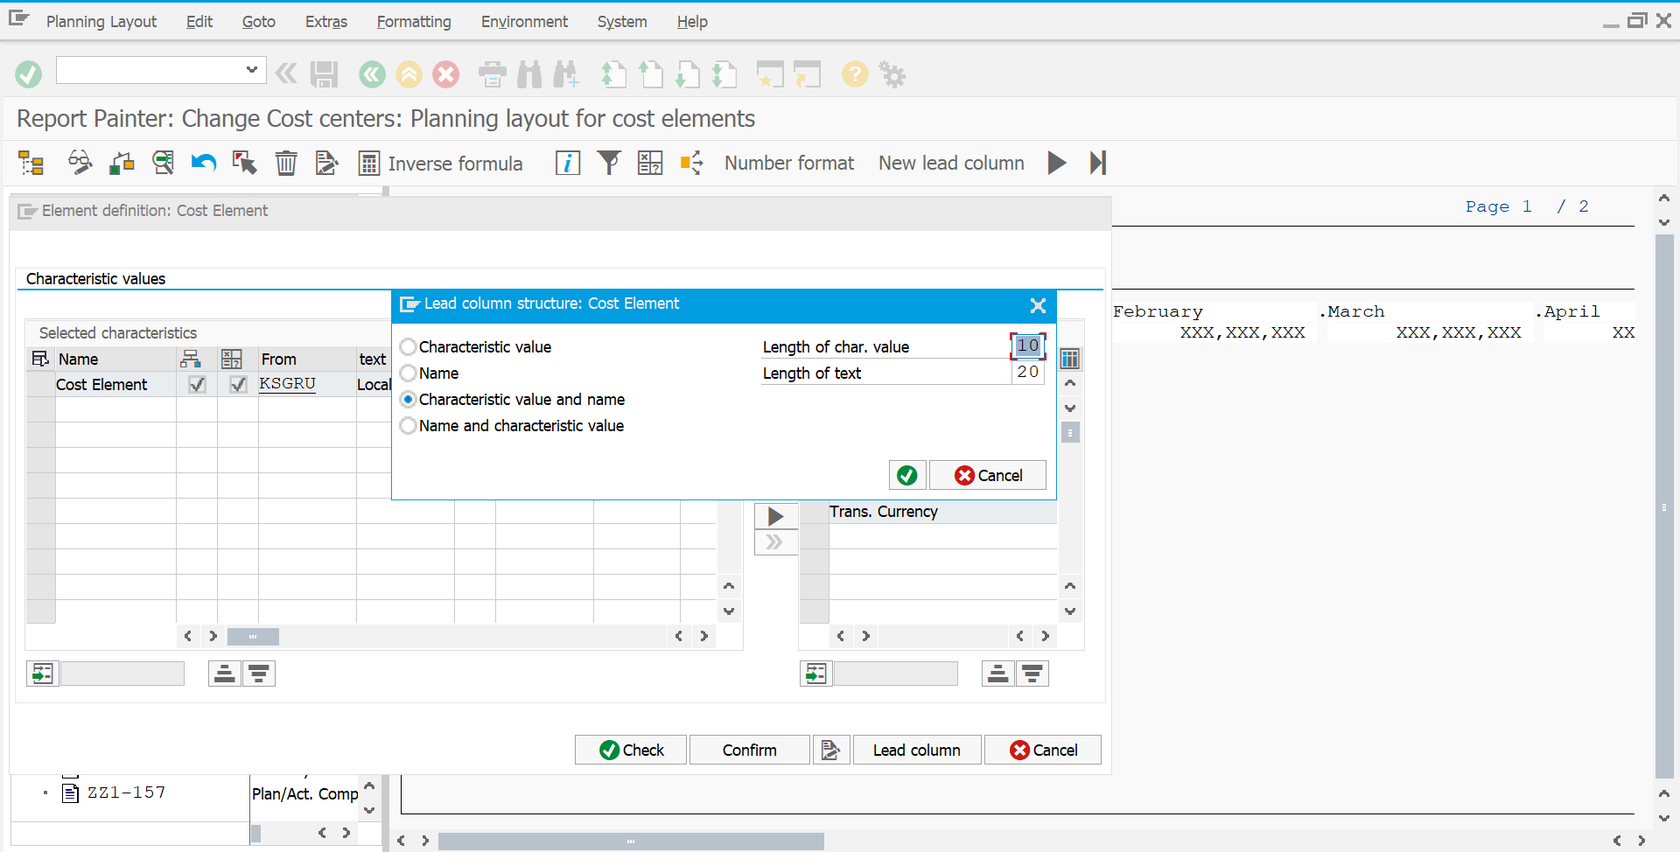
Task: Click the 'Length of char. value' input field
Action: point(1028,346)
